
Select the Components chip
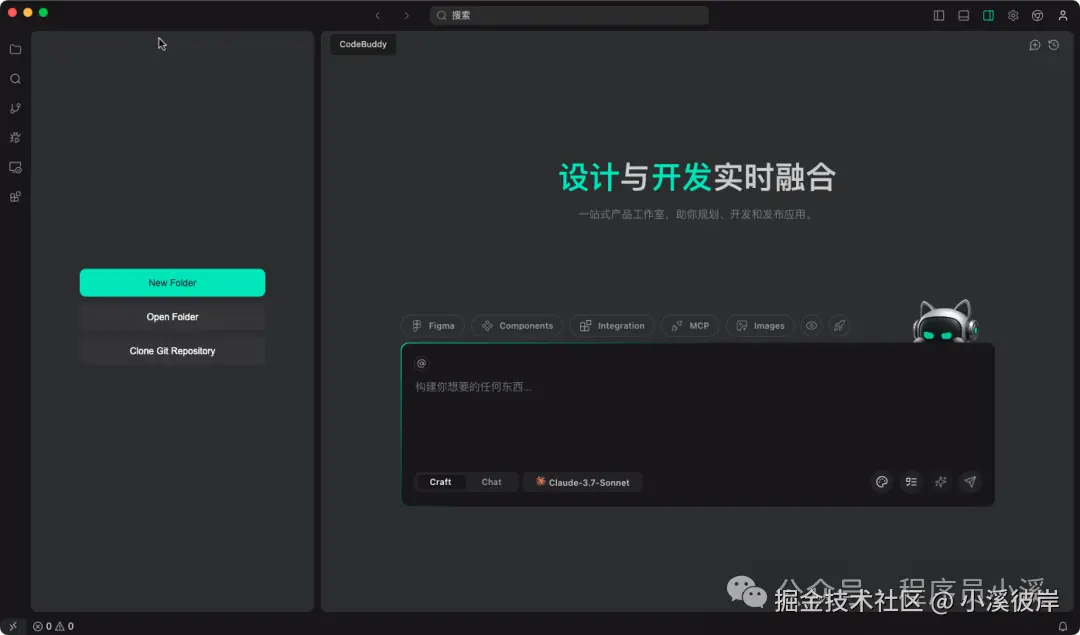click(517, 326)
